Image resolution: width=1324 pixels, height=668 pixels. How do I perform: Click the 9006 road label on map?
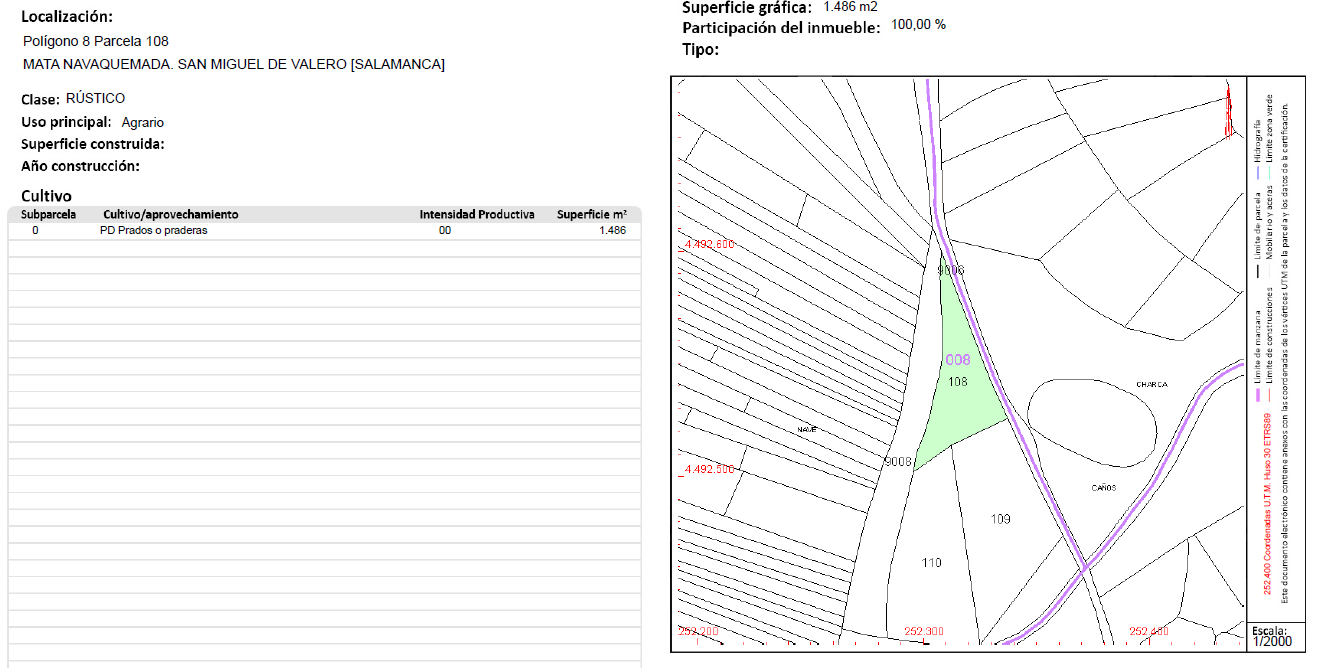tap(951, 270)
